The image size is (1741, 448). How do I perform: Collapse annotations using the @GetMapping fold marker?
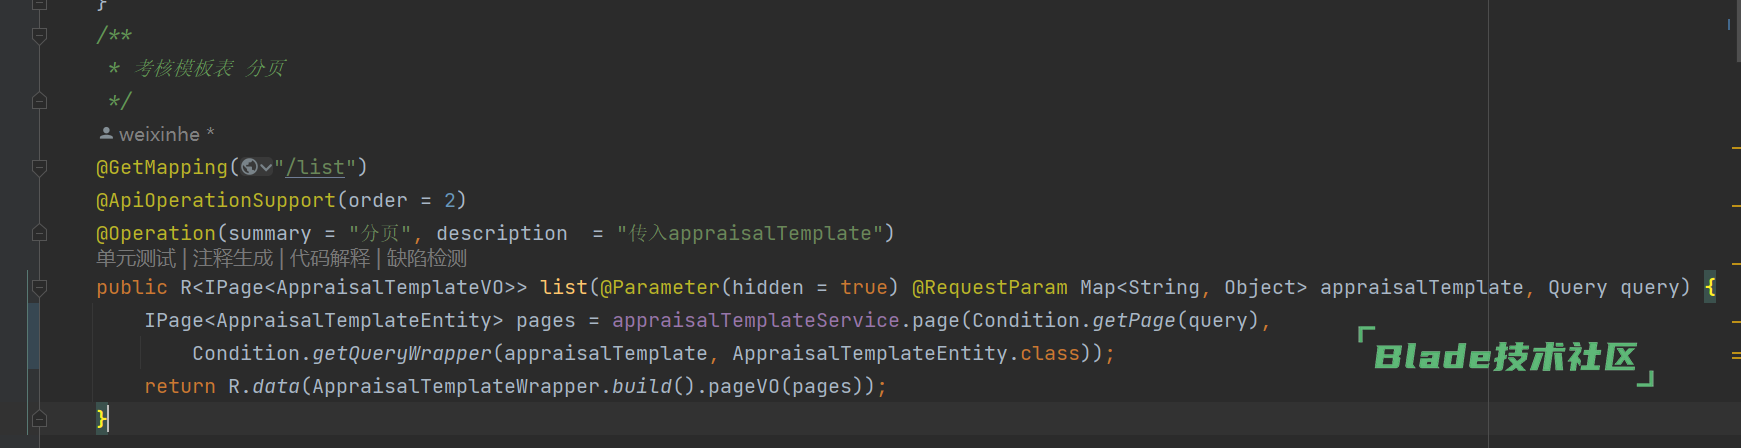[40, 168]
